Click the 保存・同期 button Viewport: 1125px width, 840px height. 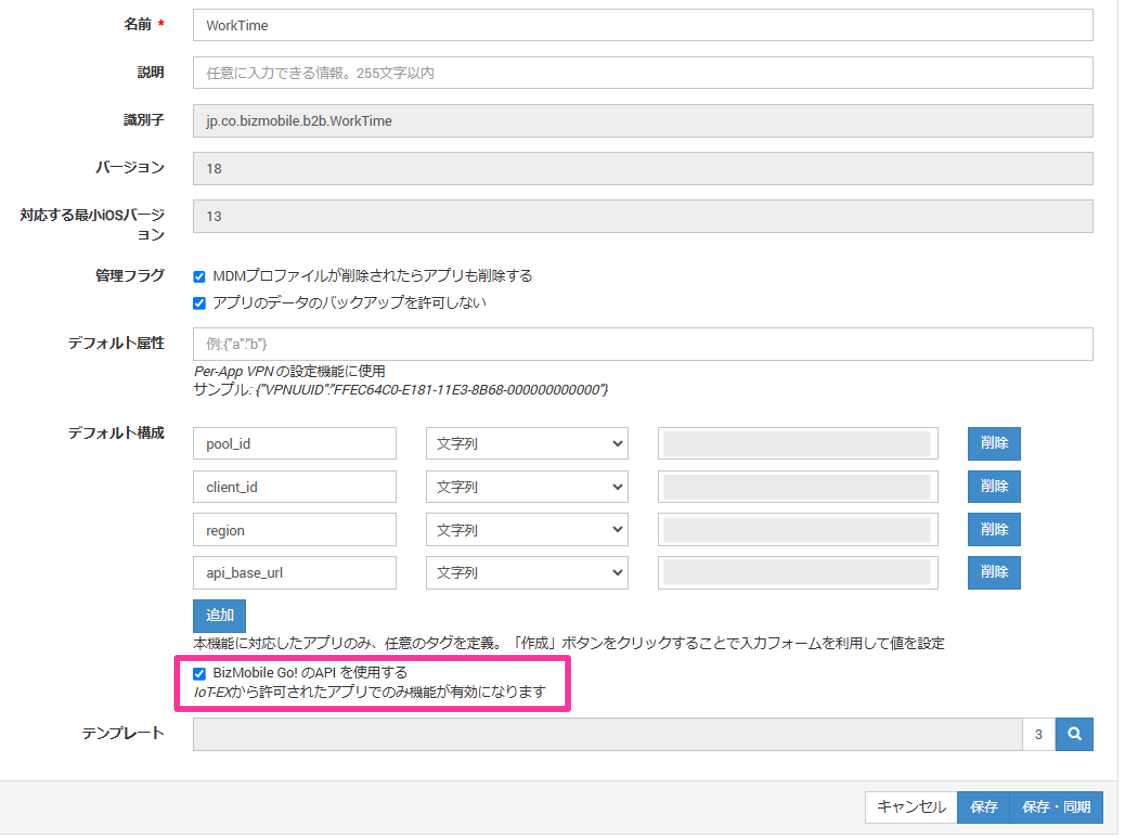(1056, 807)
